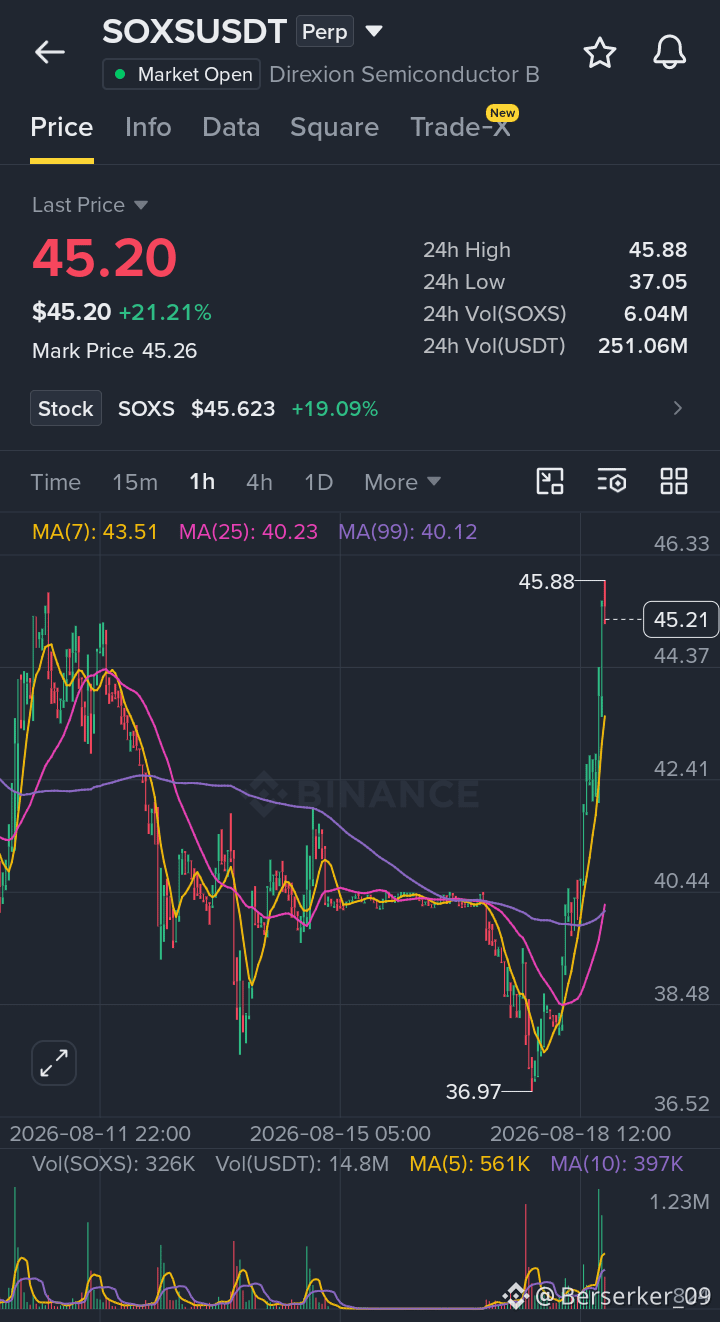Tap the 24h Vol(USDT) value 251.06M
This screenshot has width=720, height=1322.
[643, 346]
